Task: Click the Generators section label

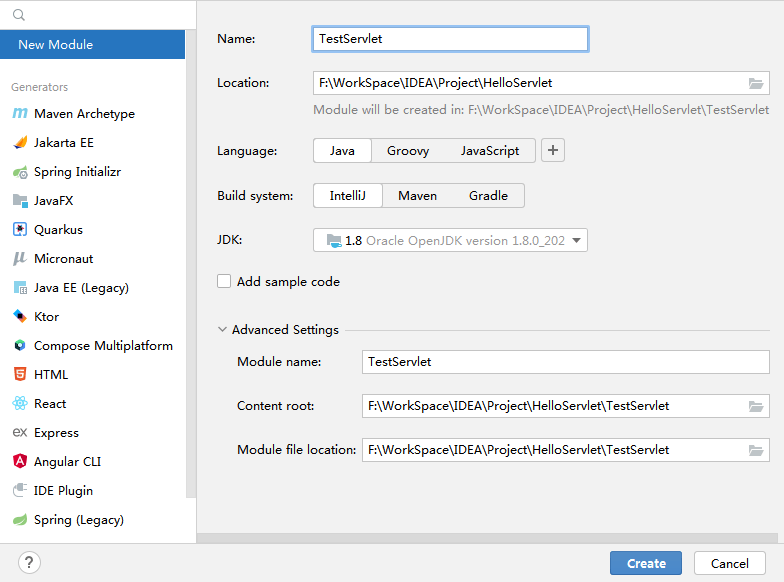Action: (40, 87)
